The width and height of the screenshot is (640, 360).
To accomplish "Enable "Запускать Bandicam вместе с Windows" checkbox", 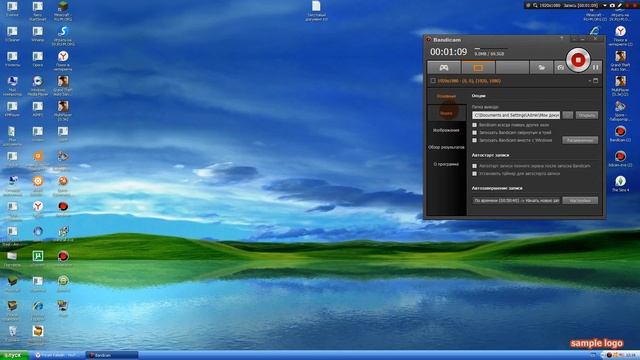I will 474,140.
